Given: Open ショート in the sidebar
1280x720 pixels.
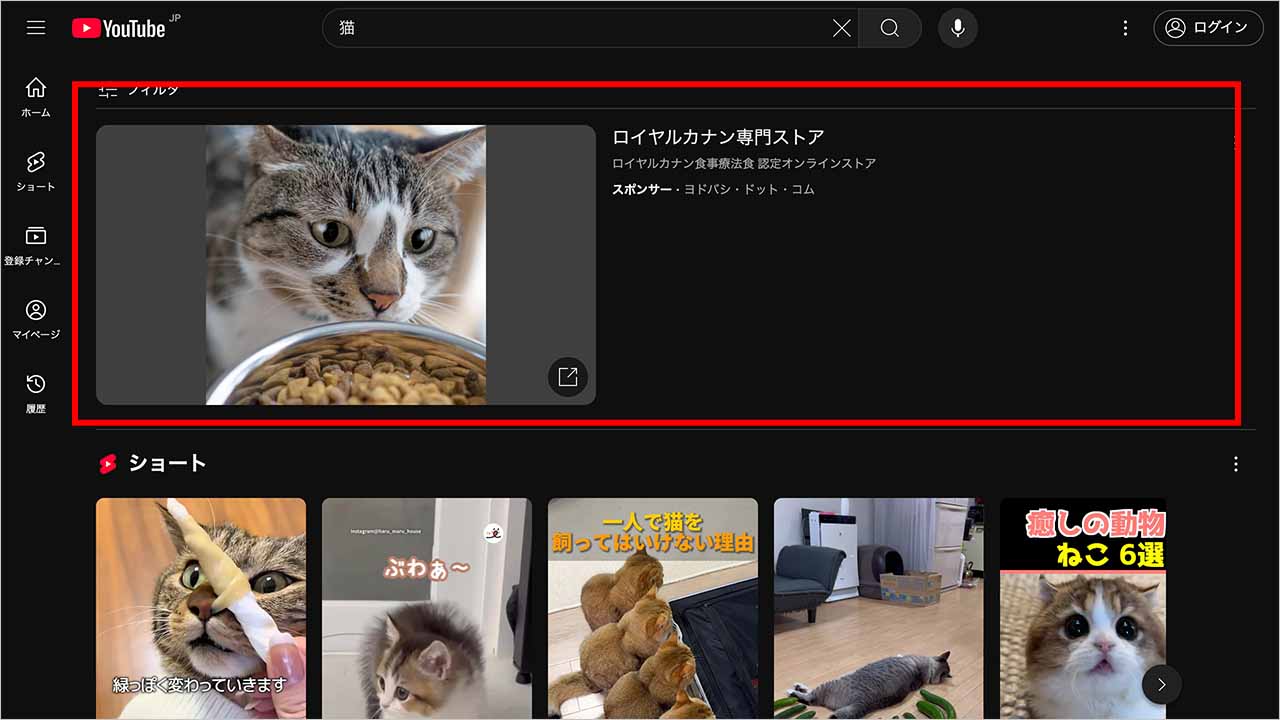Looking at the screenshot, I should 36,172.
